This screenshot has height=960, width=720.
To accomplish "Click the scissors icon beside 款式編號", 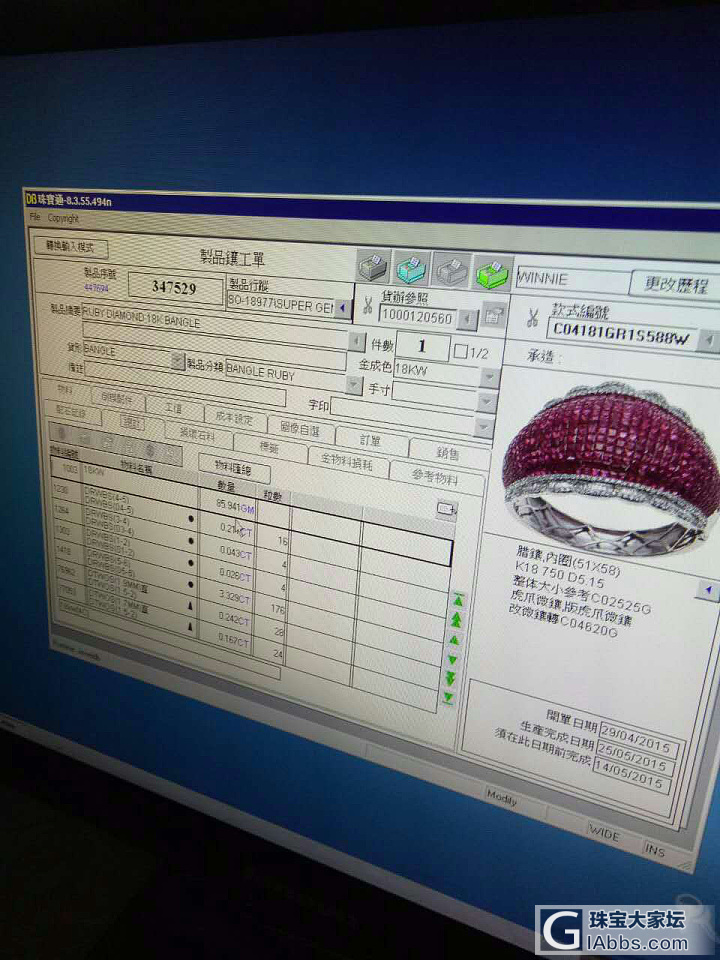I will coord(532,317).
